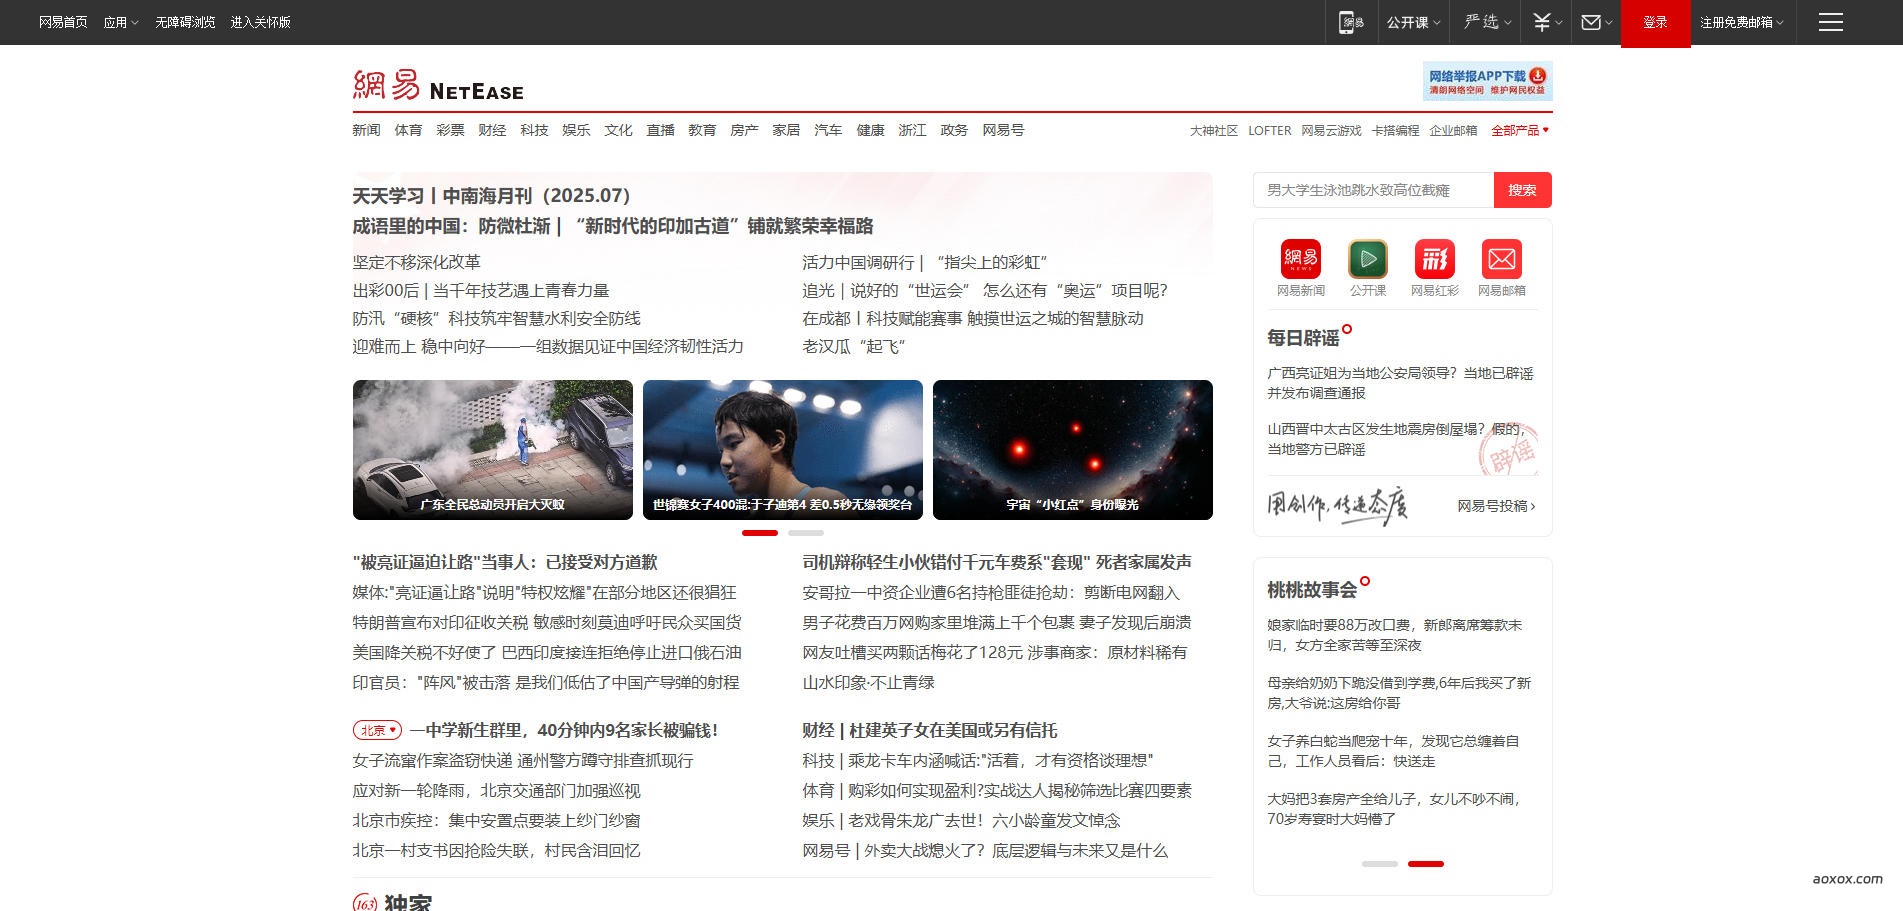
Task: Click 无障碍浏览 link
Action: point(185,22)
